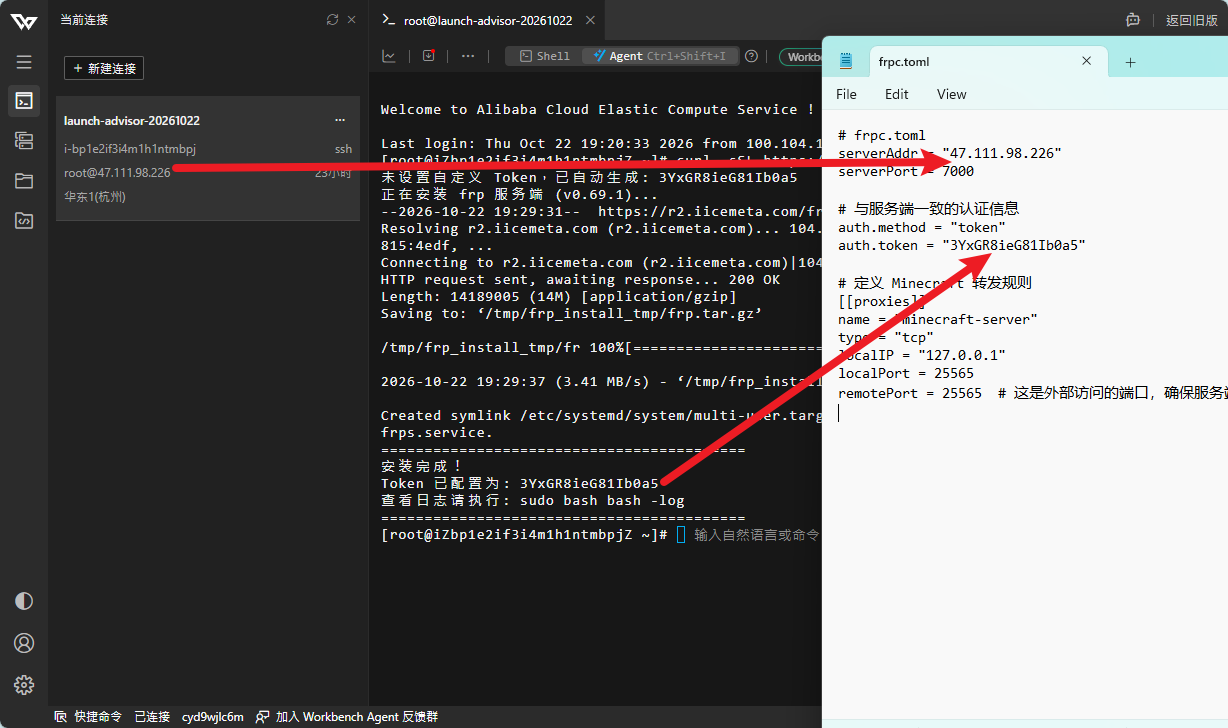Click 加入 Workbench Agent 反馈群 link

tap(347, 716)
